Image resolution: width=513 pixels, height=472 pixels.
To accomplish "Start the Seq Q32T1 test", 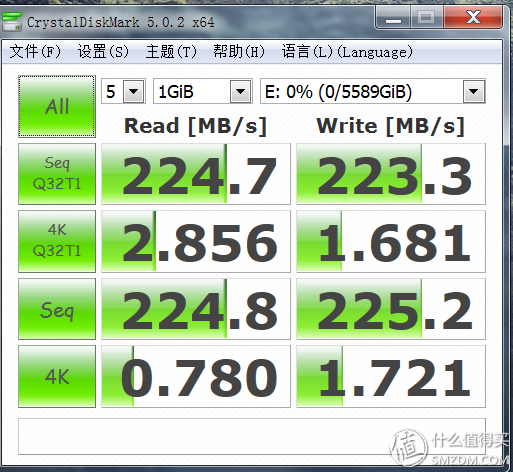I will point(57,174).
